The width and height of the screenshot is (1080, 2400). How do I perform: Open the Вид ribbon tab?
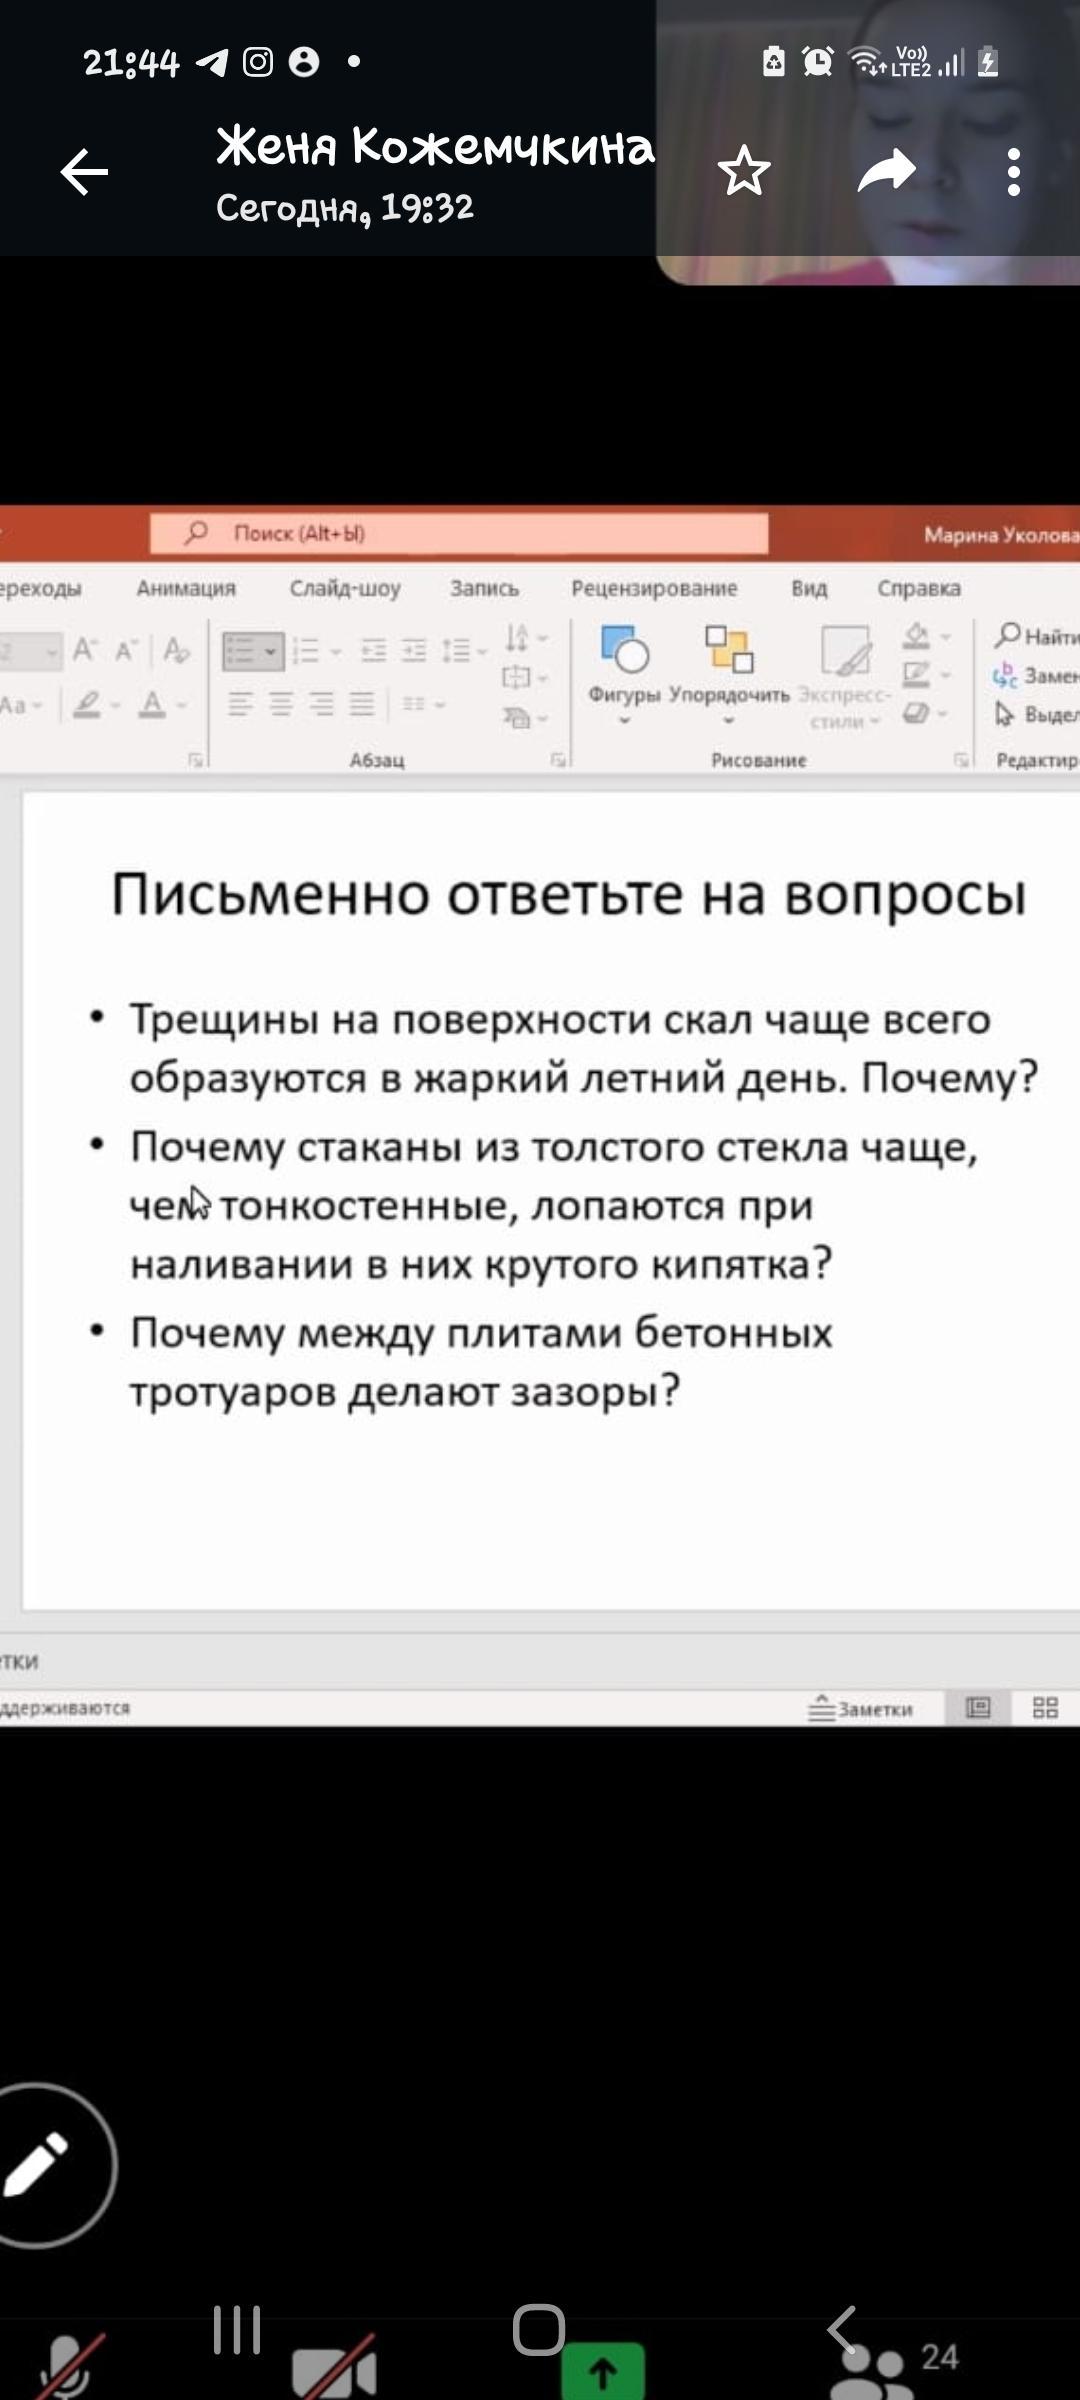[809, 588]
